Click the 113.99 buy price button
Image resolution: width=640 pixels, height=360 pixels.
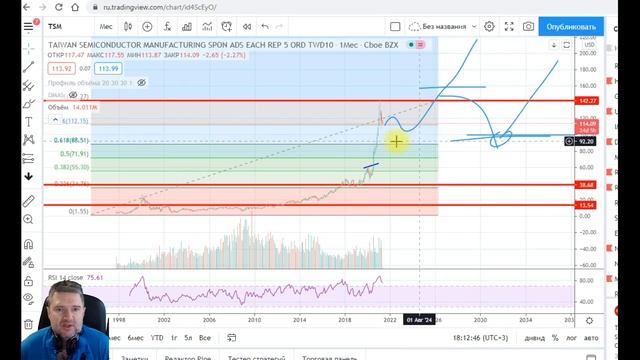108,69
